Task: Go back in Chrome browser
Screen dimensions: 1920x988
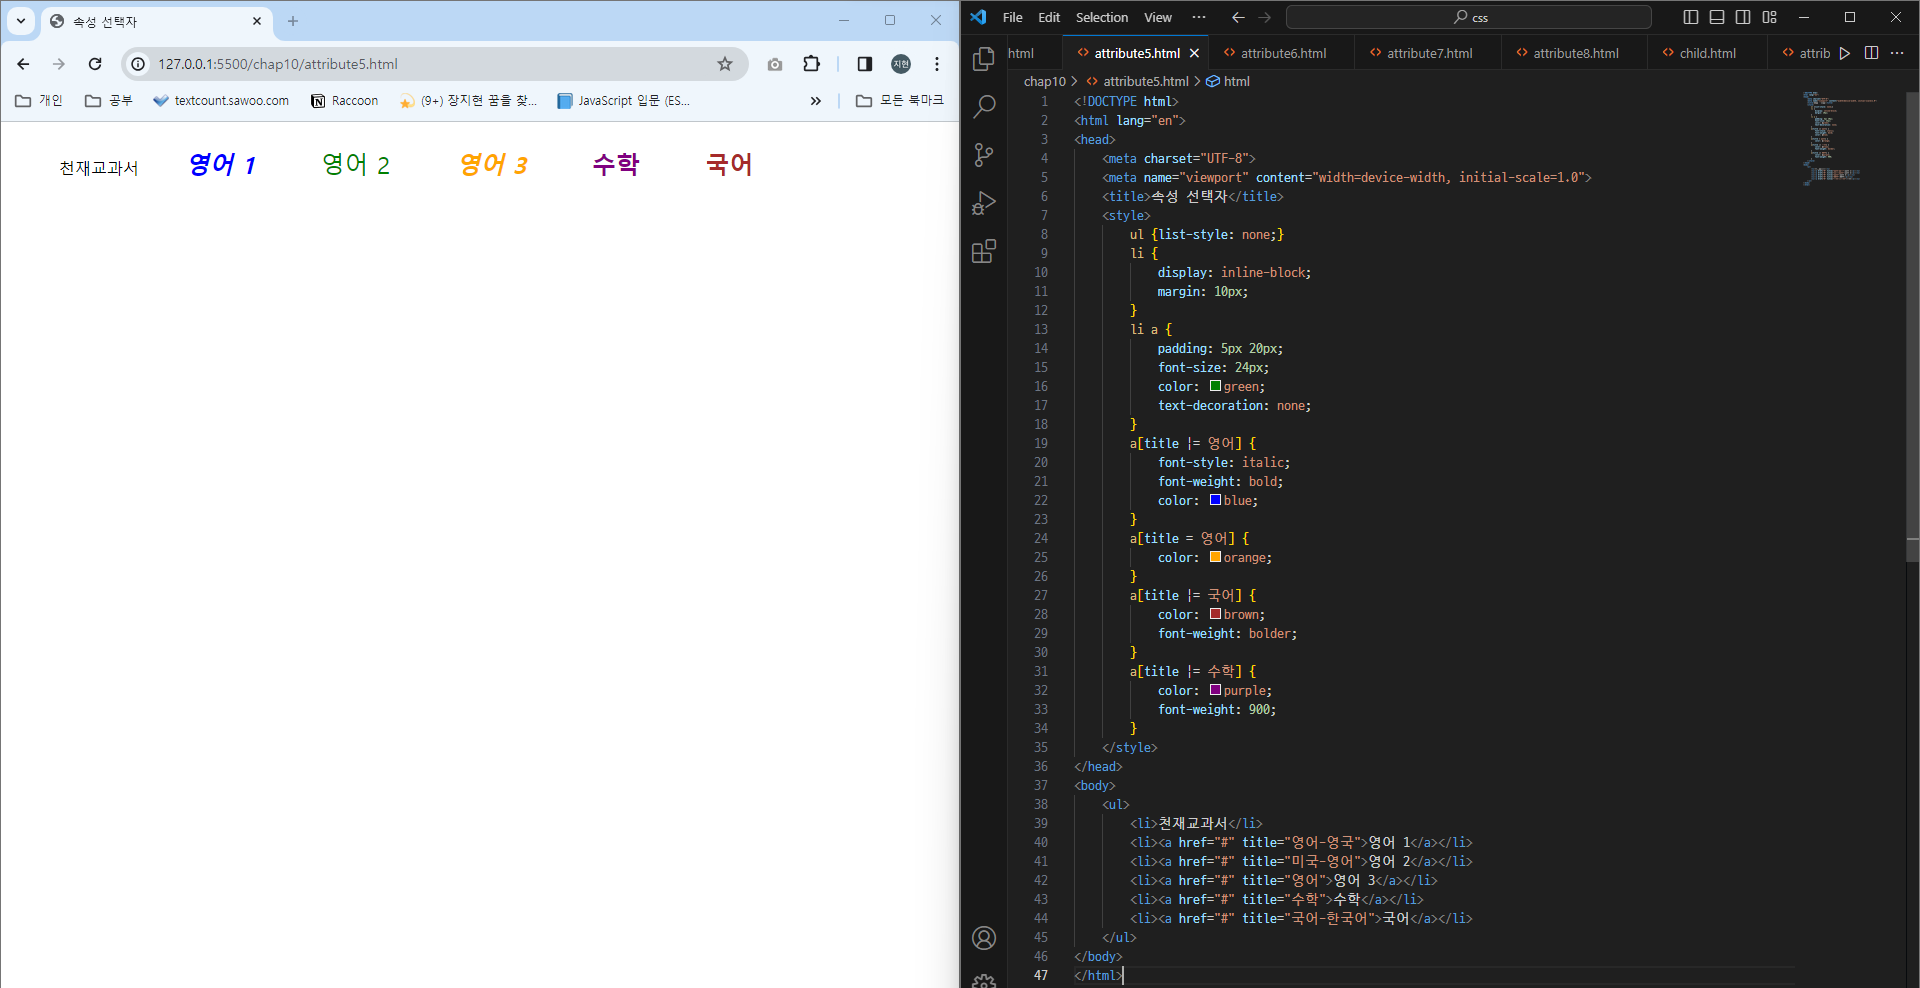Action: click(23, 64)
